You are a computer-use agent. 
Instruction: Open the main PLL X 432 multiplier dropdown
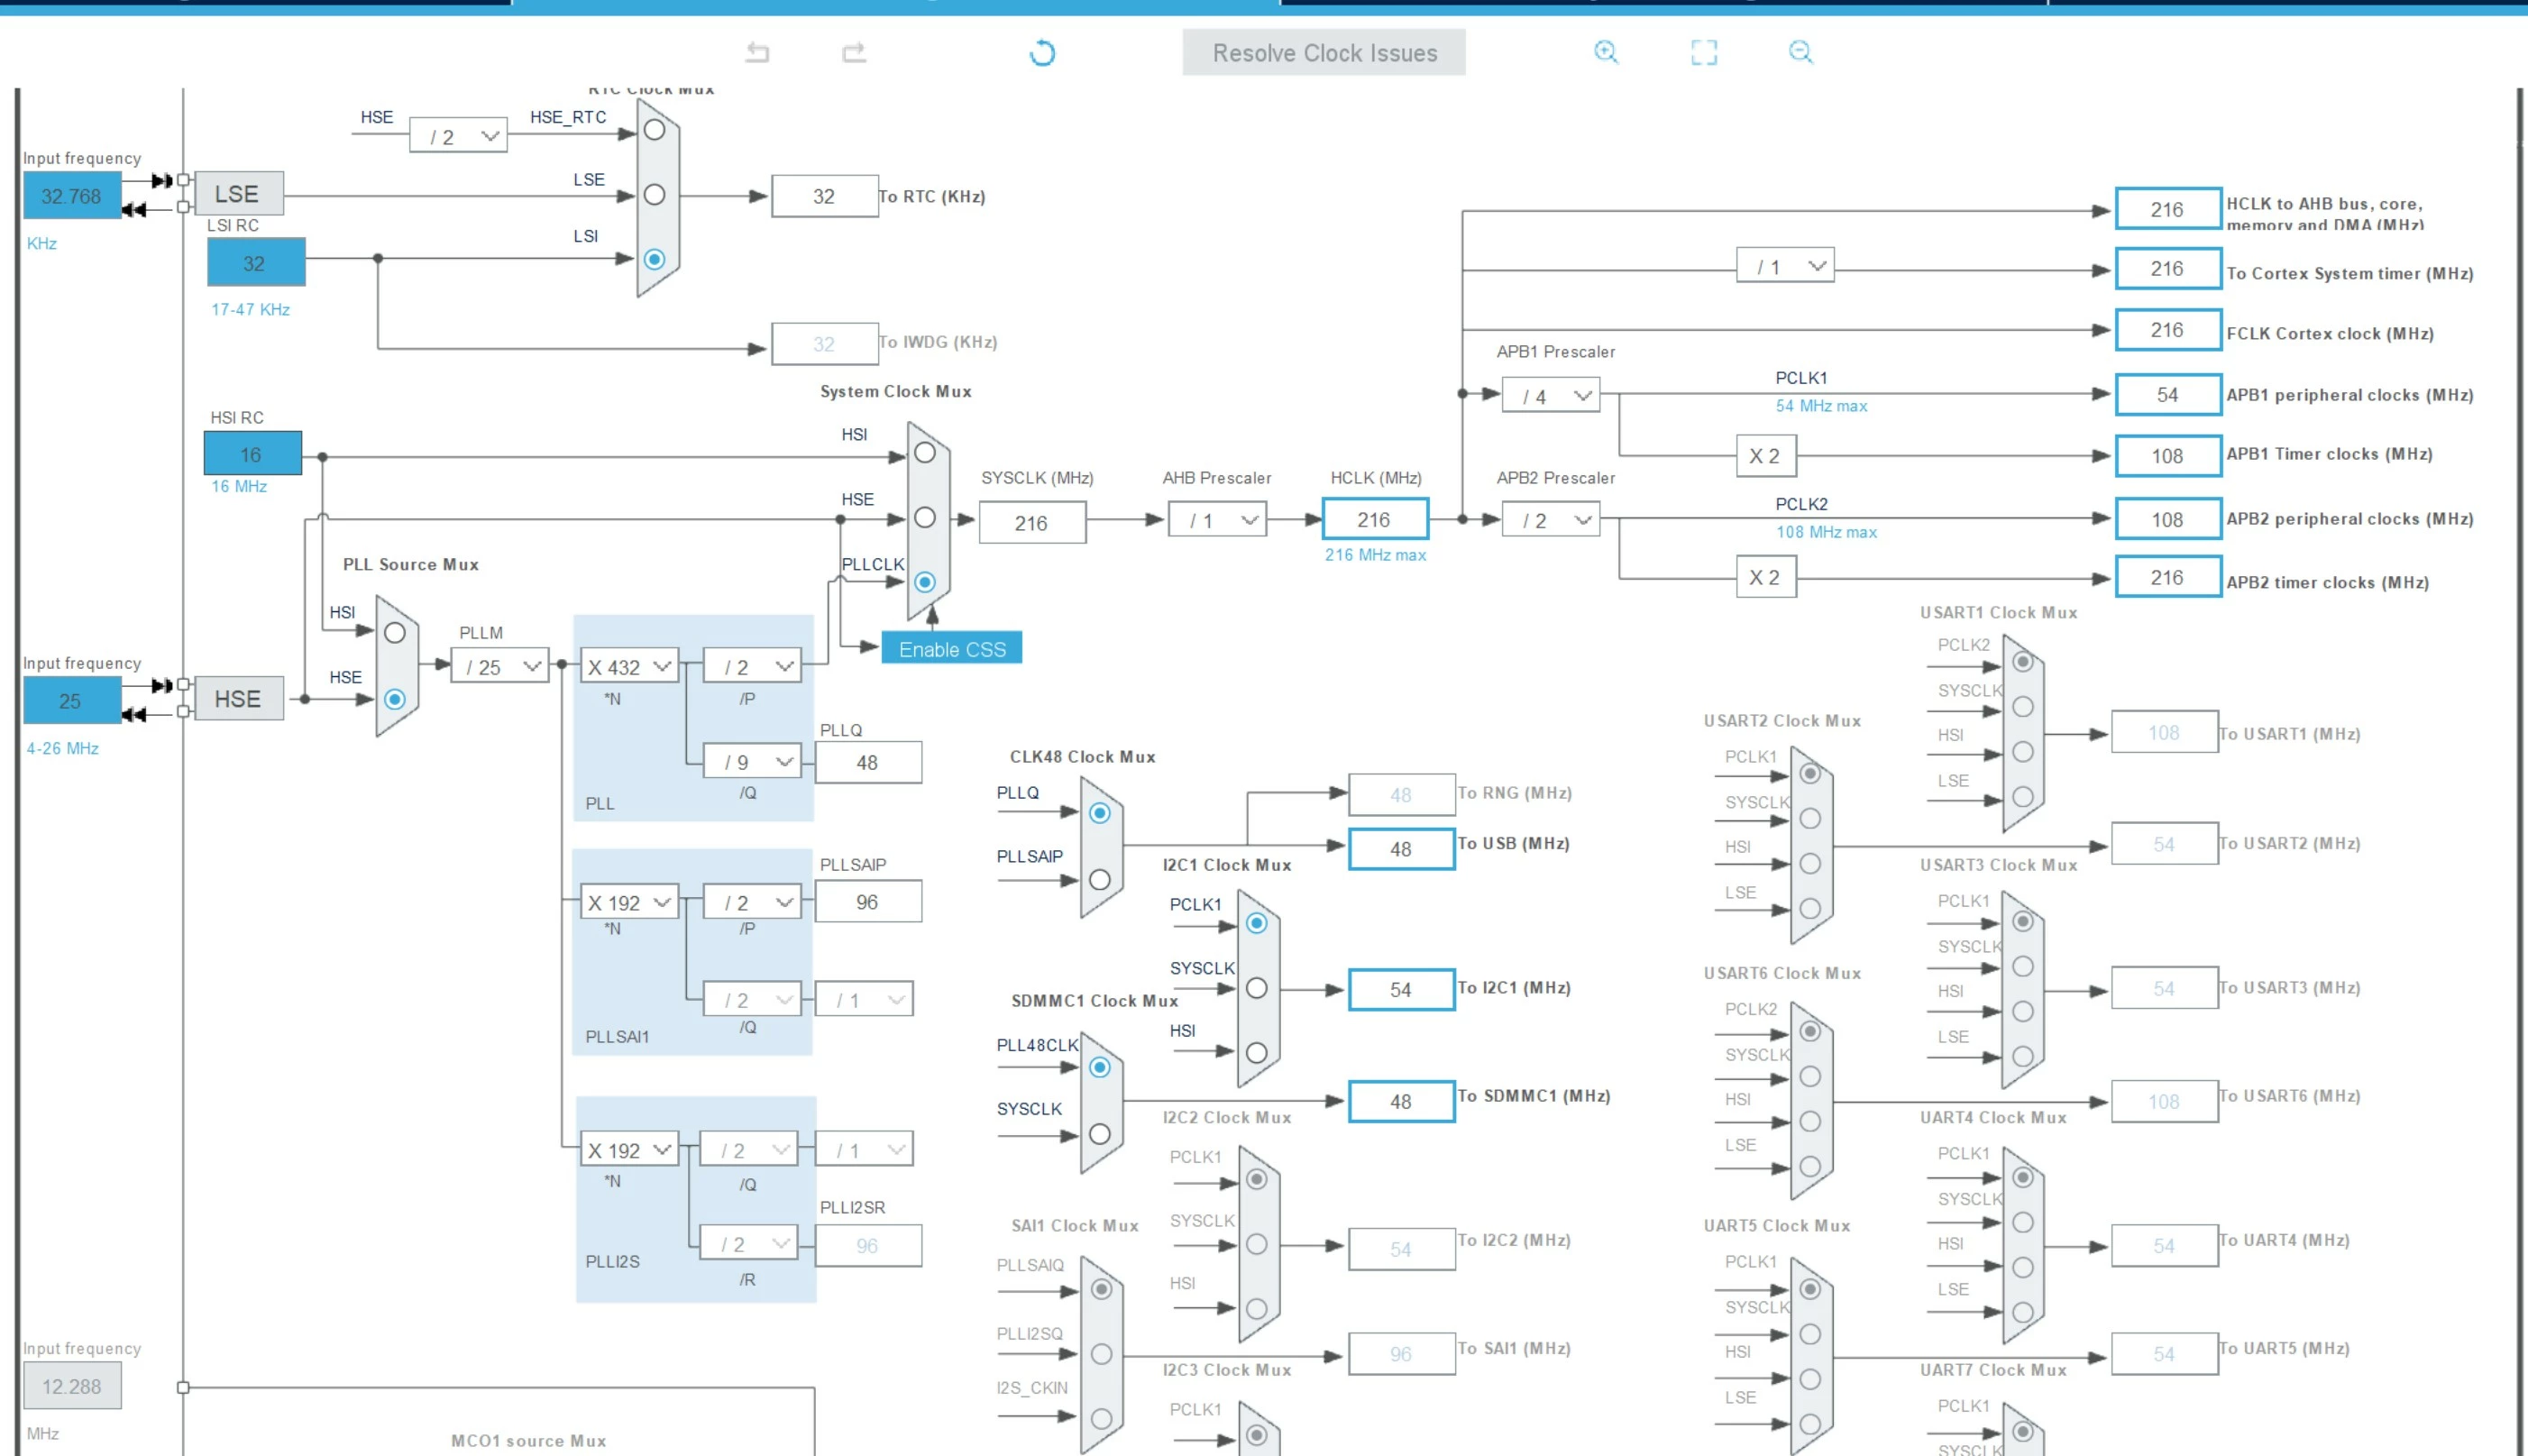click(x=630, y=666)
